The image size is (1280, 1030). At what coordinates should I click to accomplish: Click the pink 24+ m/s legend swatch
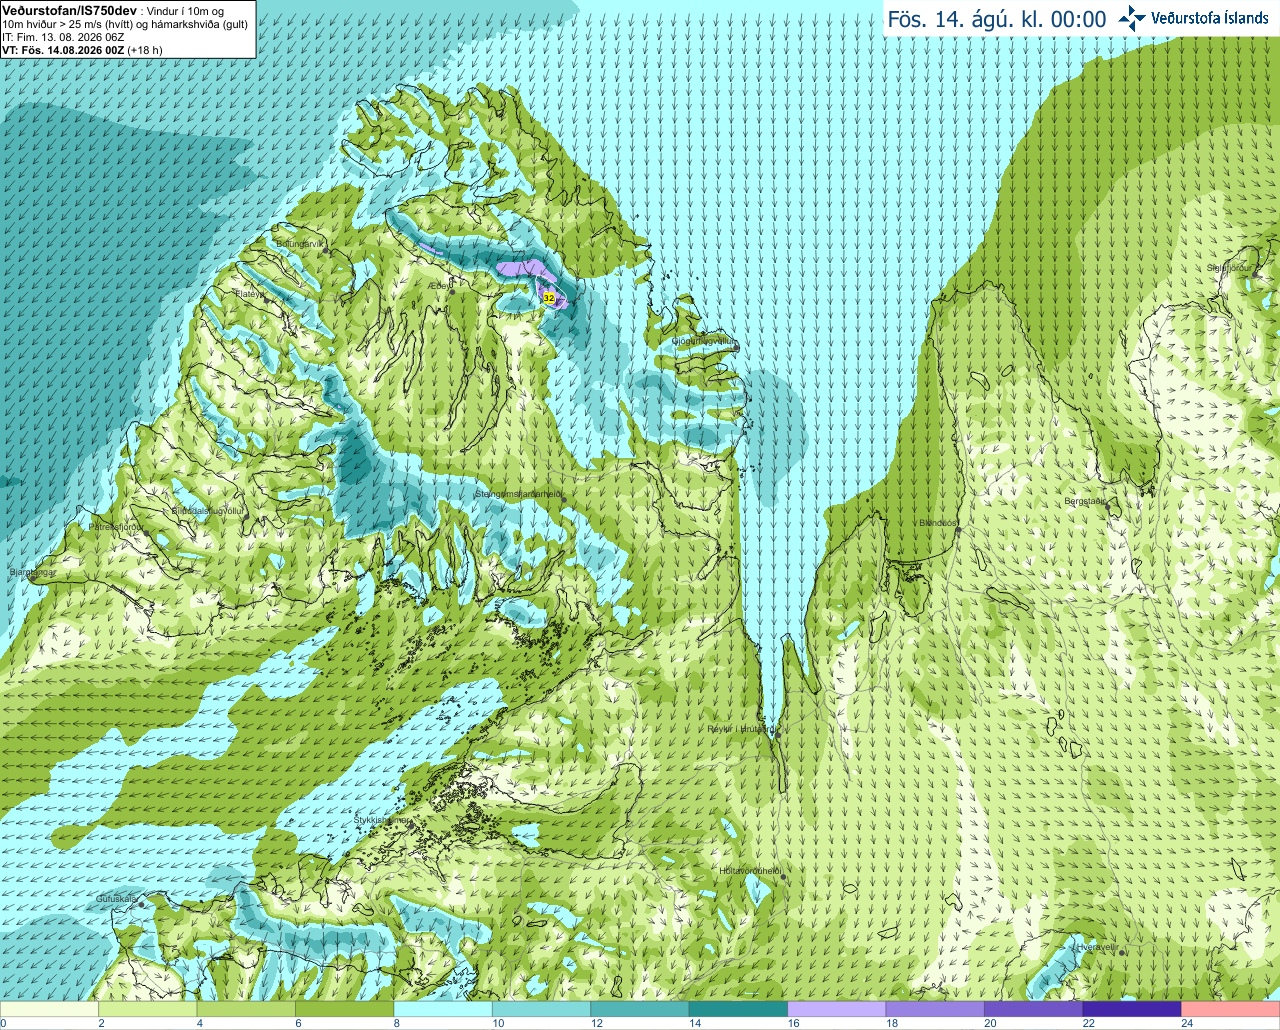1230,1009
